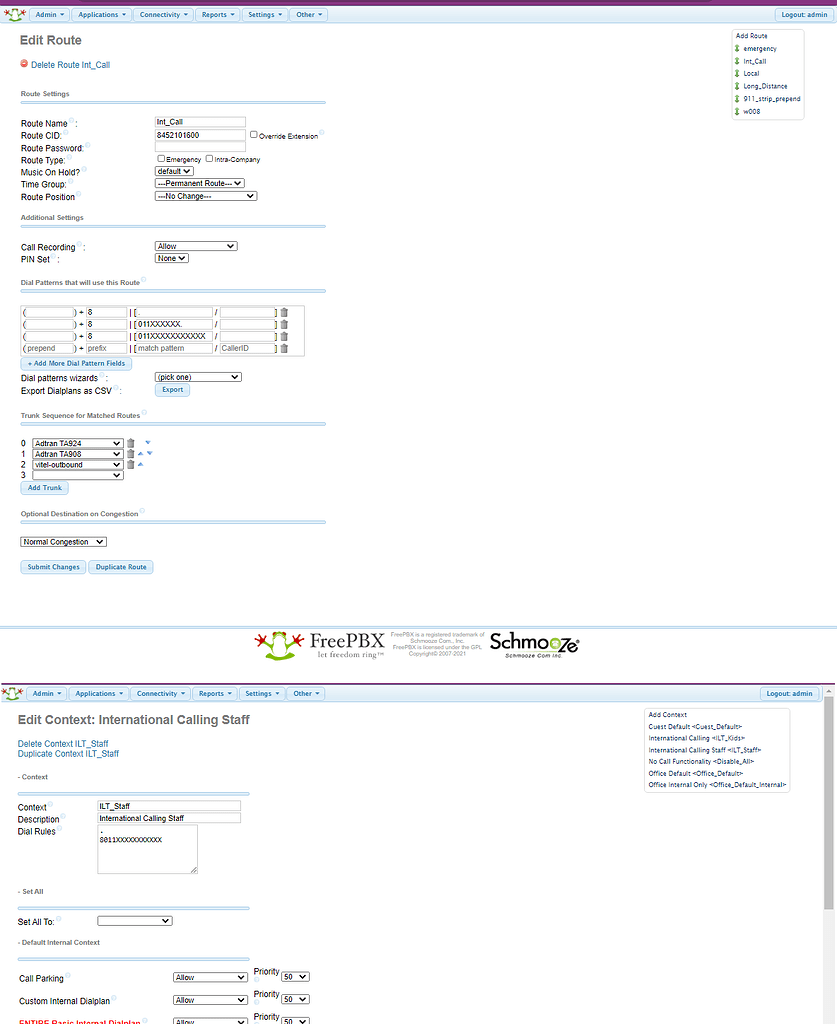
Task: Click the red Delete Route Int_Call icon
Action: pyautogui.click(x=24, y=64)
